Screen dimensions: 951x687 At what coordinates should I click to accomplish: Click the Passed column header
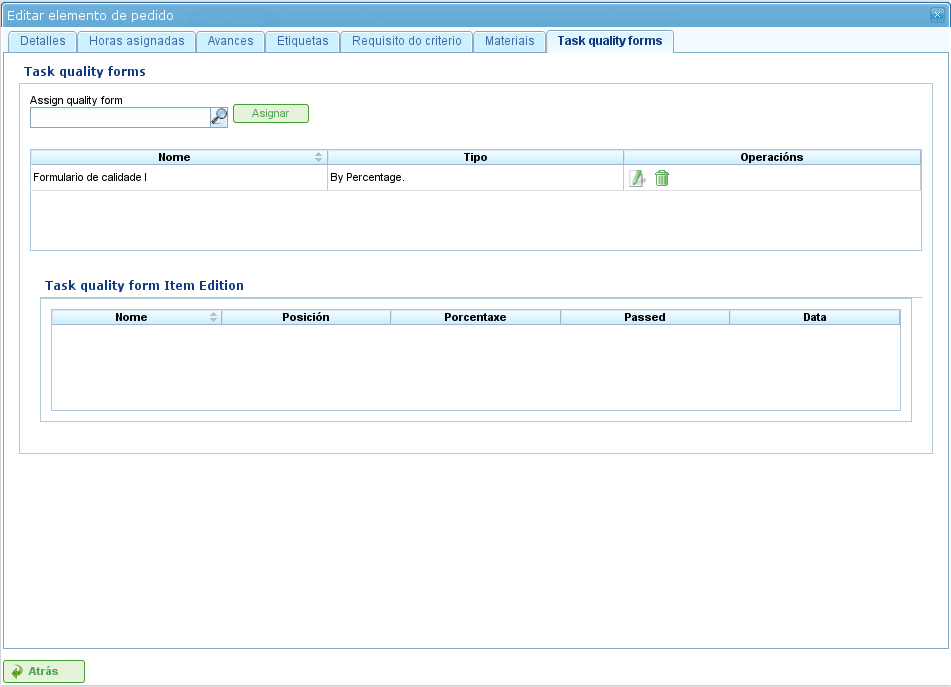coord(644,317)
